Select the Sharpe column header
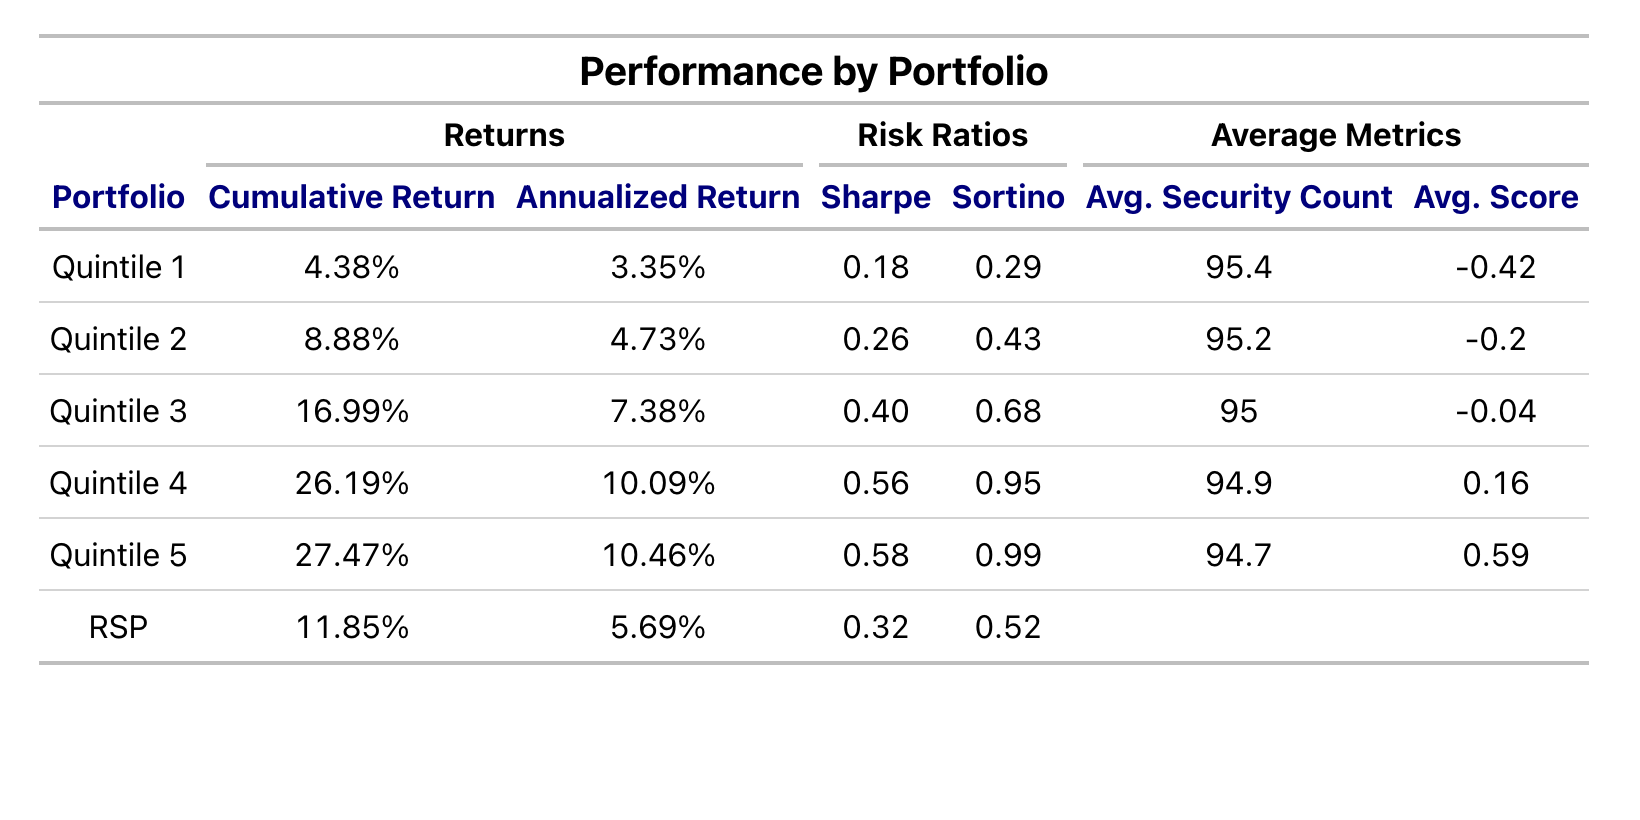 pos(876,197)
